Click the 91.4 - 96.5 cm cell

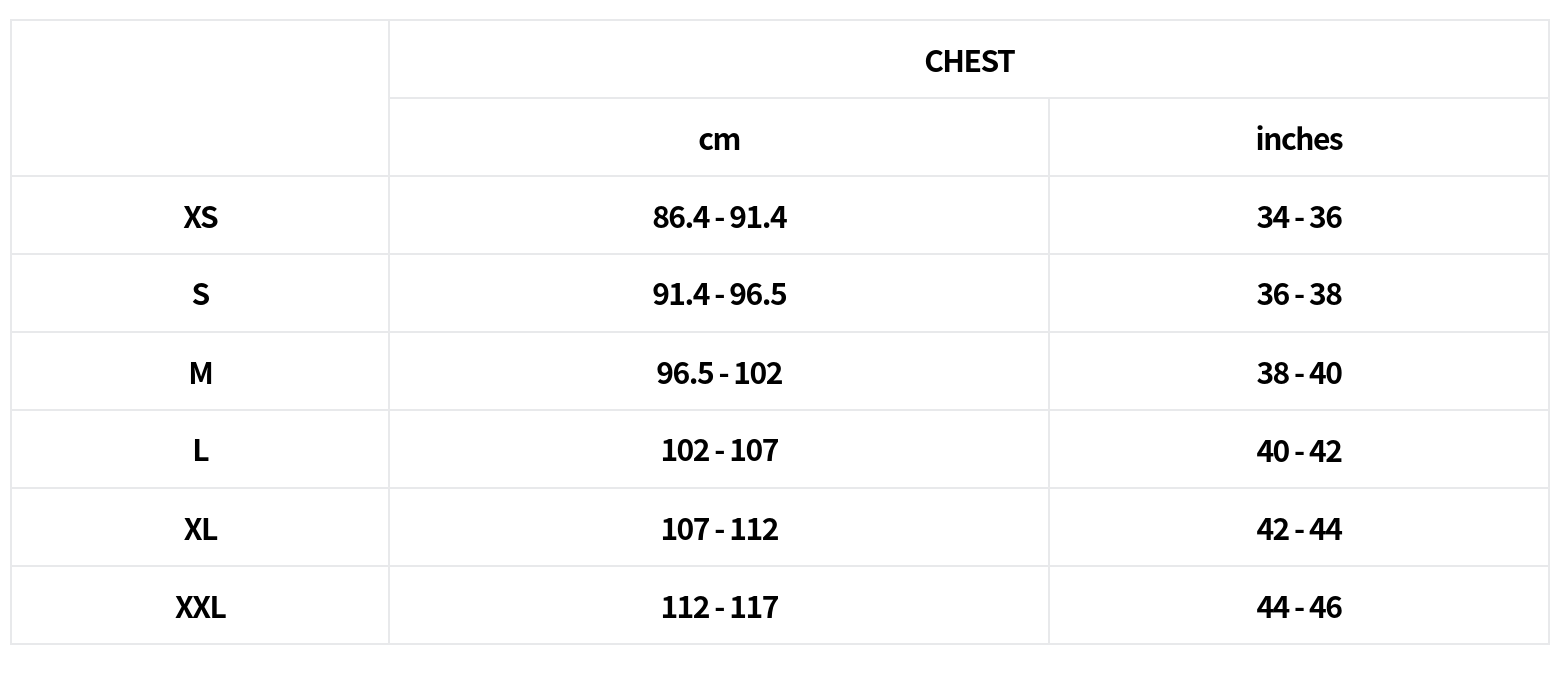(x=719, y=294)
